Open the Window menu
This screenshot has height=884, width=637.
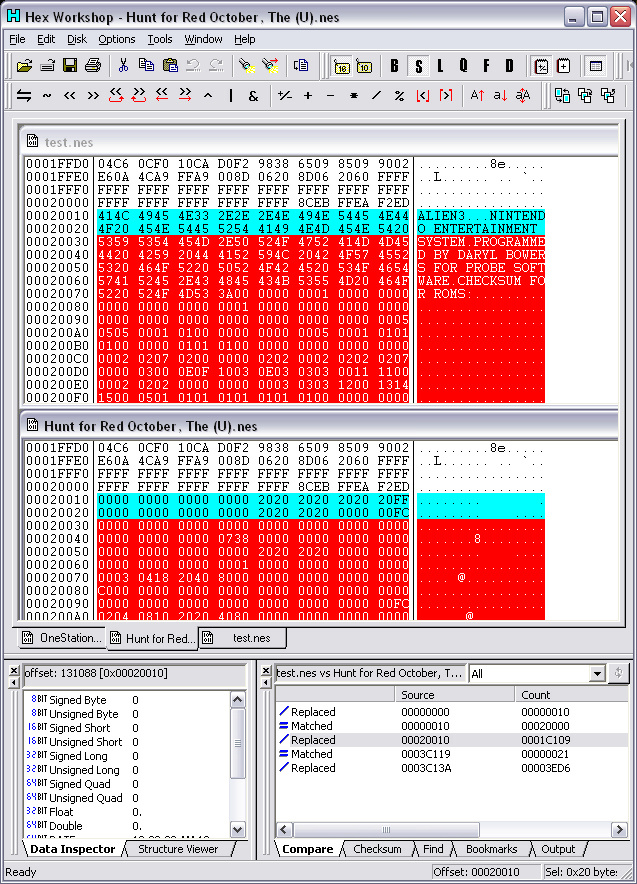coord(204,39)
